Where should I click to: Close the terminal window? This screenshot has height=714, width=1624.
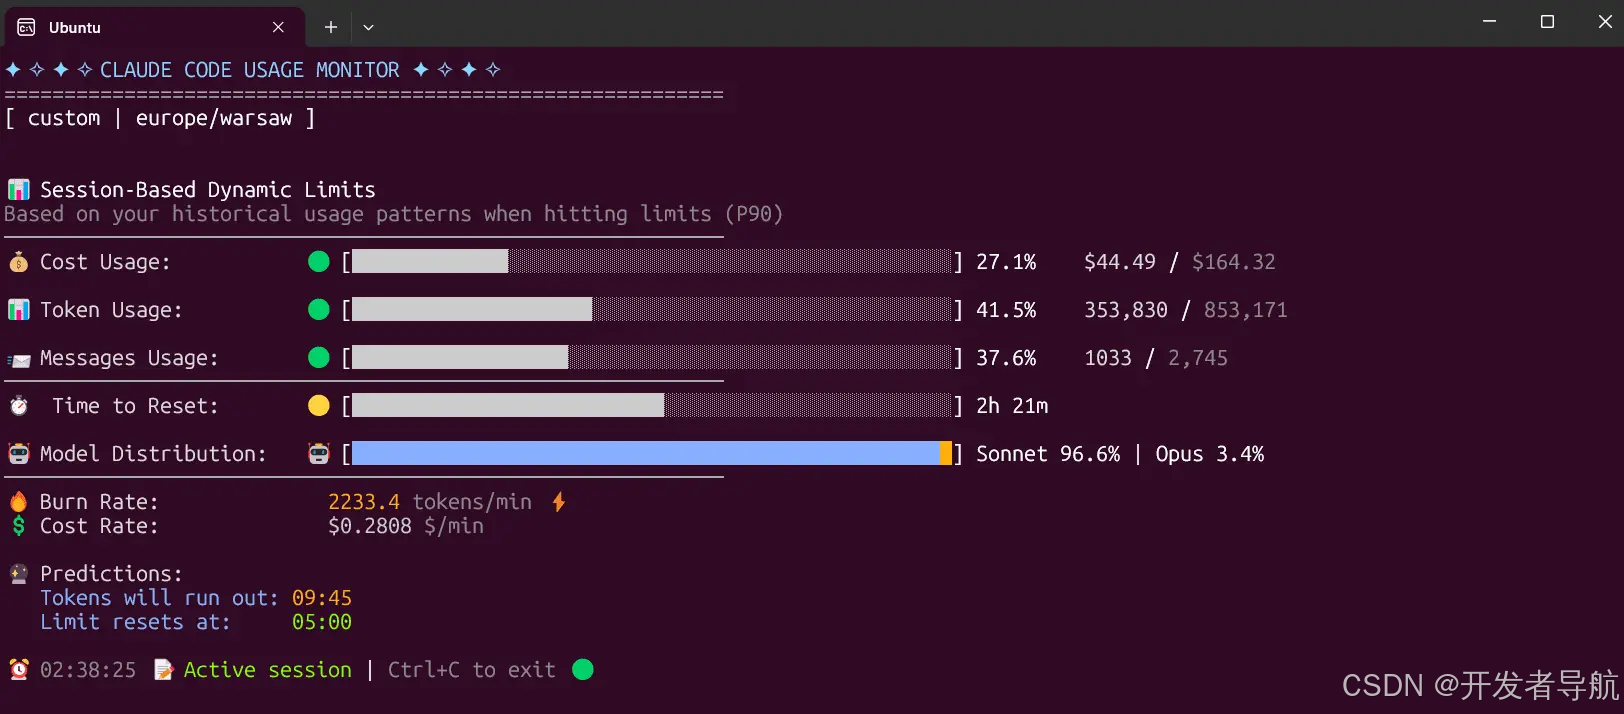pyautogui.click(x=1604, y=21)
